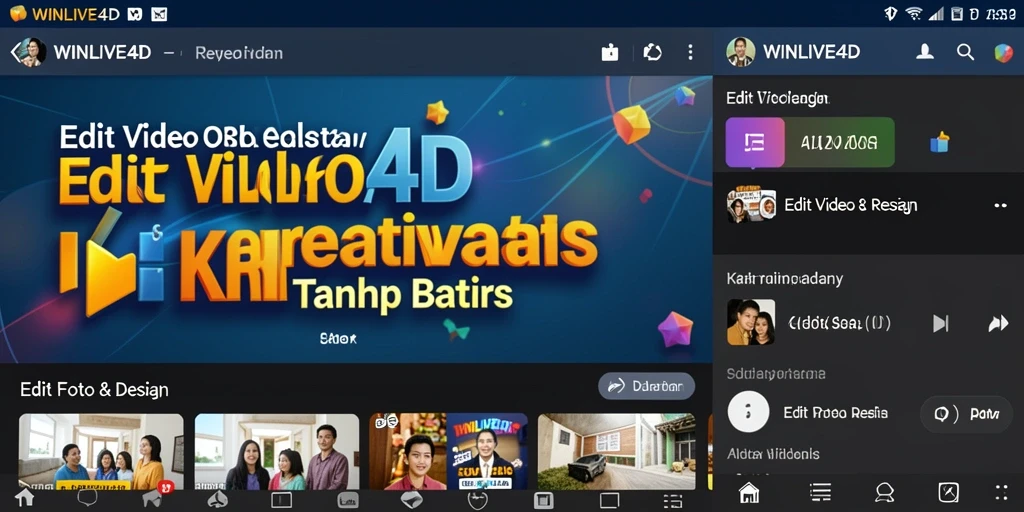Open the list icon in right bottom bar

coord(820,492)
